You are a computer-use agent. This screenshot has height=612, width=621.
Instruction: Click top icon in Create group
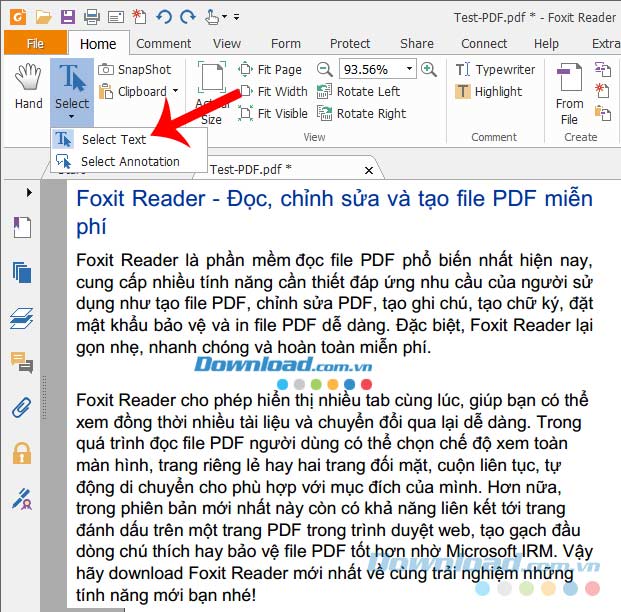pos(603,70)
